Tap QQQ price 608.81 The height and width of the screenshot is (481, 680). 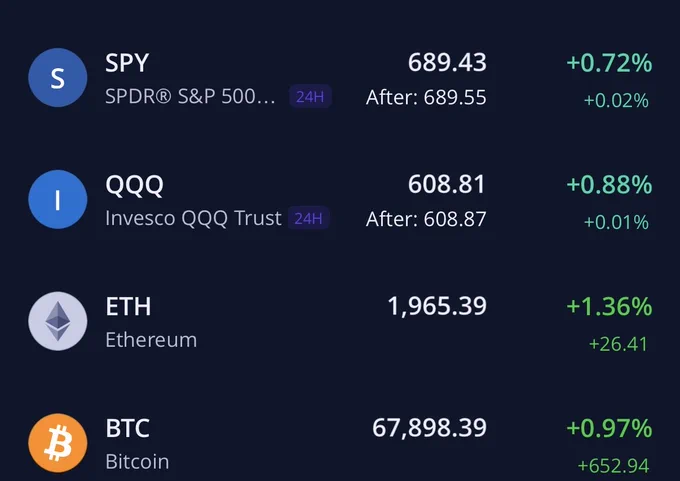[447, 184]
